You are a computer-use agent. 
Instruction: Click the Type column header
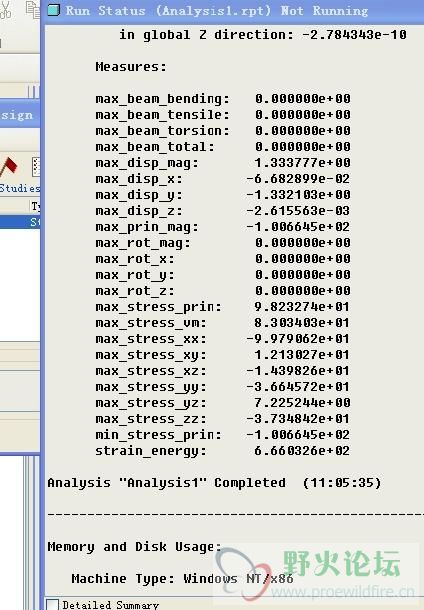coord(35,206)
